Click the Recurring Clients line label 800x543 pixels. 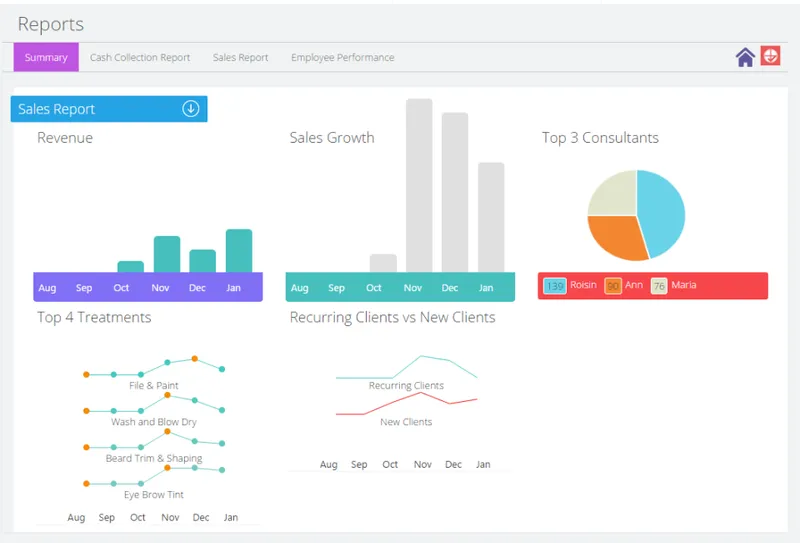tap(406, 385)
